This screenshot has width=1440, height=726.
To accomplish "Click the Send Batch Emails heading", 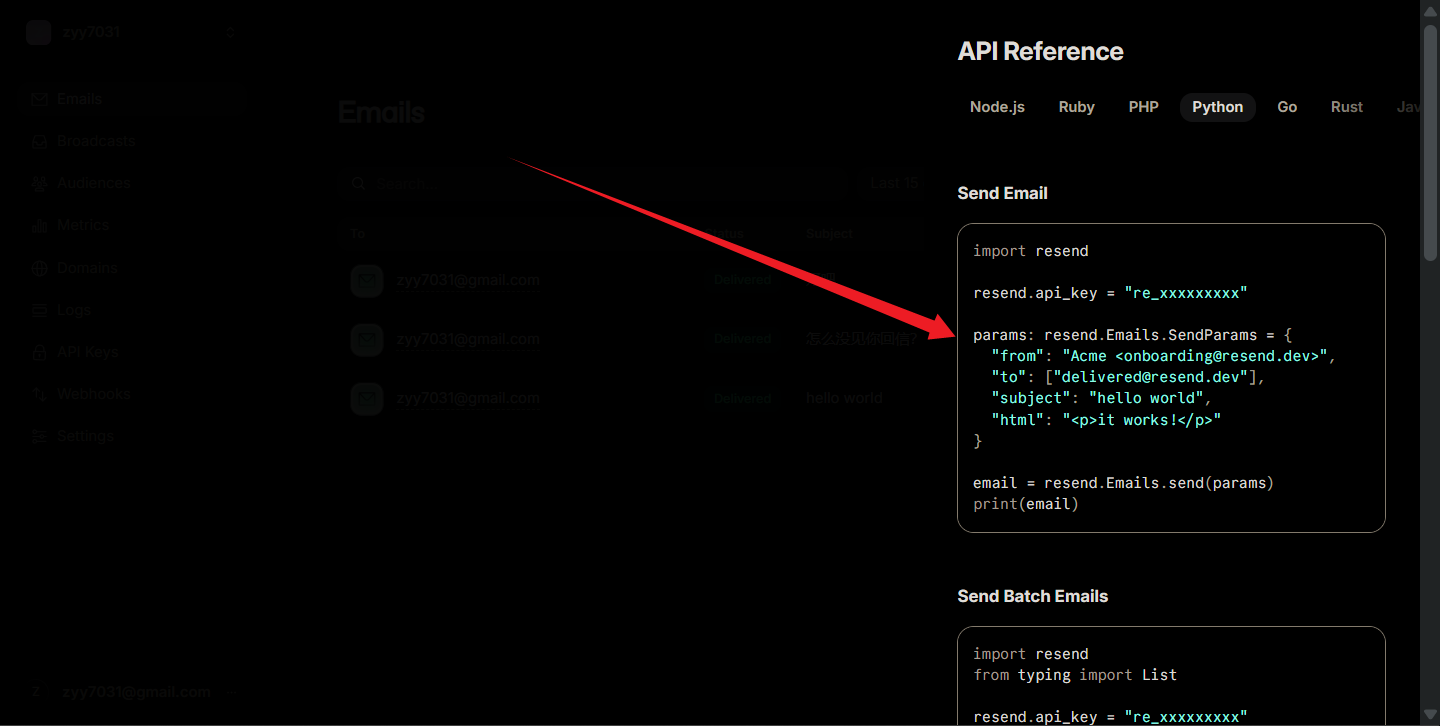I will coord(1032,596).
